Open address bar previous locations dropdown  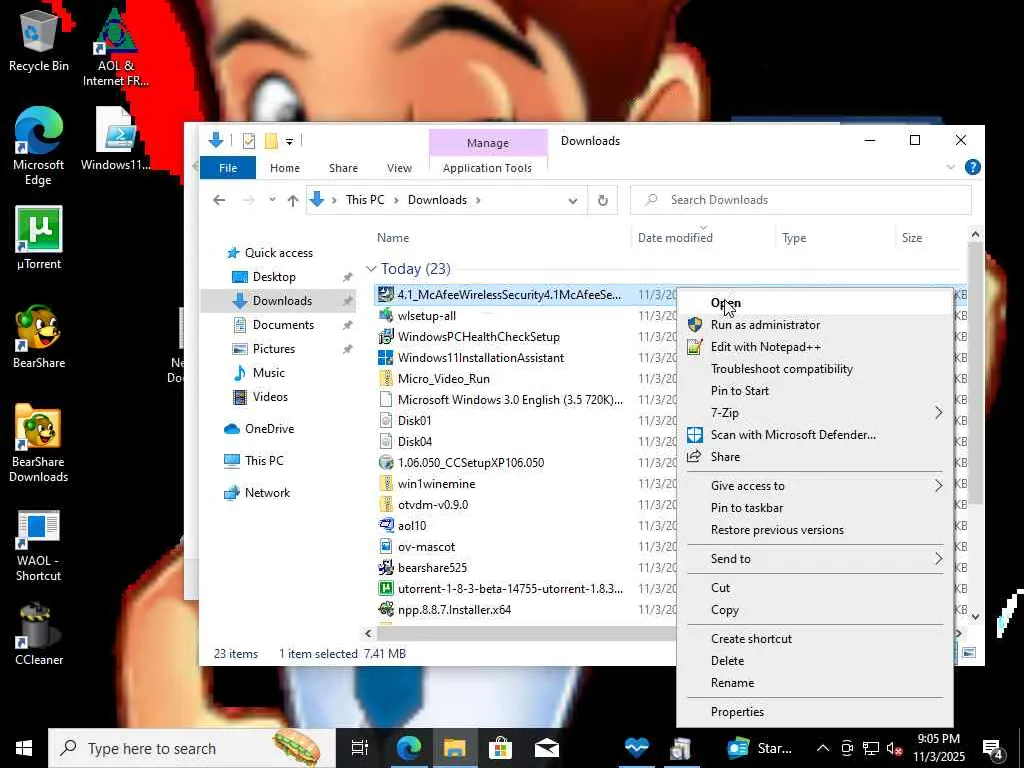pos(573,200)
